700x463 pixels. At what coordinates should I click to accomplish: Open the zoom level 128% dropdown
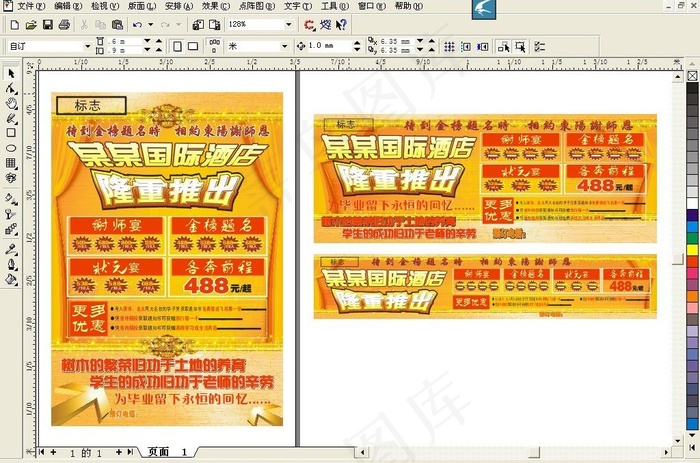[x=288, y=25]
